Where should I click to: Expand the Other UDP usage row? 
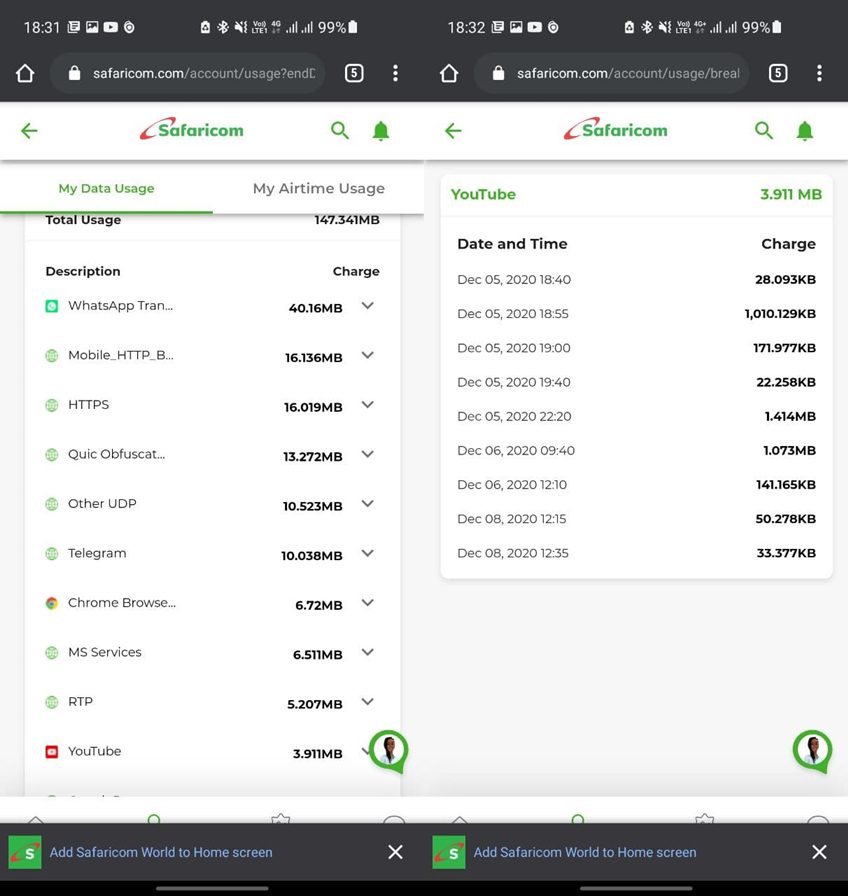(x=367, y=503)
